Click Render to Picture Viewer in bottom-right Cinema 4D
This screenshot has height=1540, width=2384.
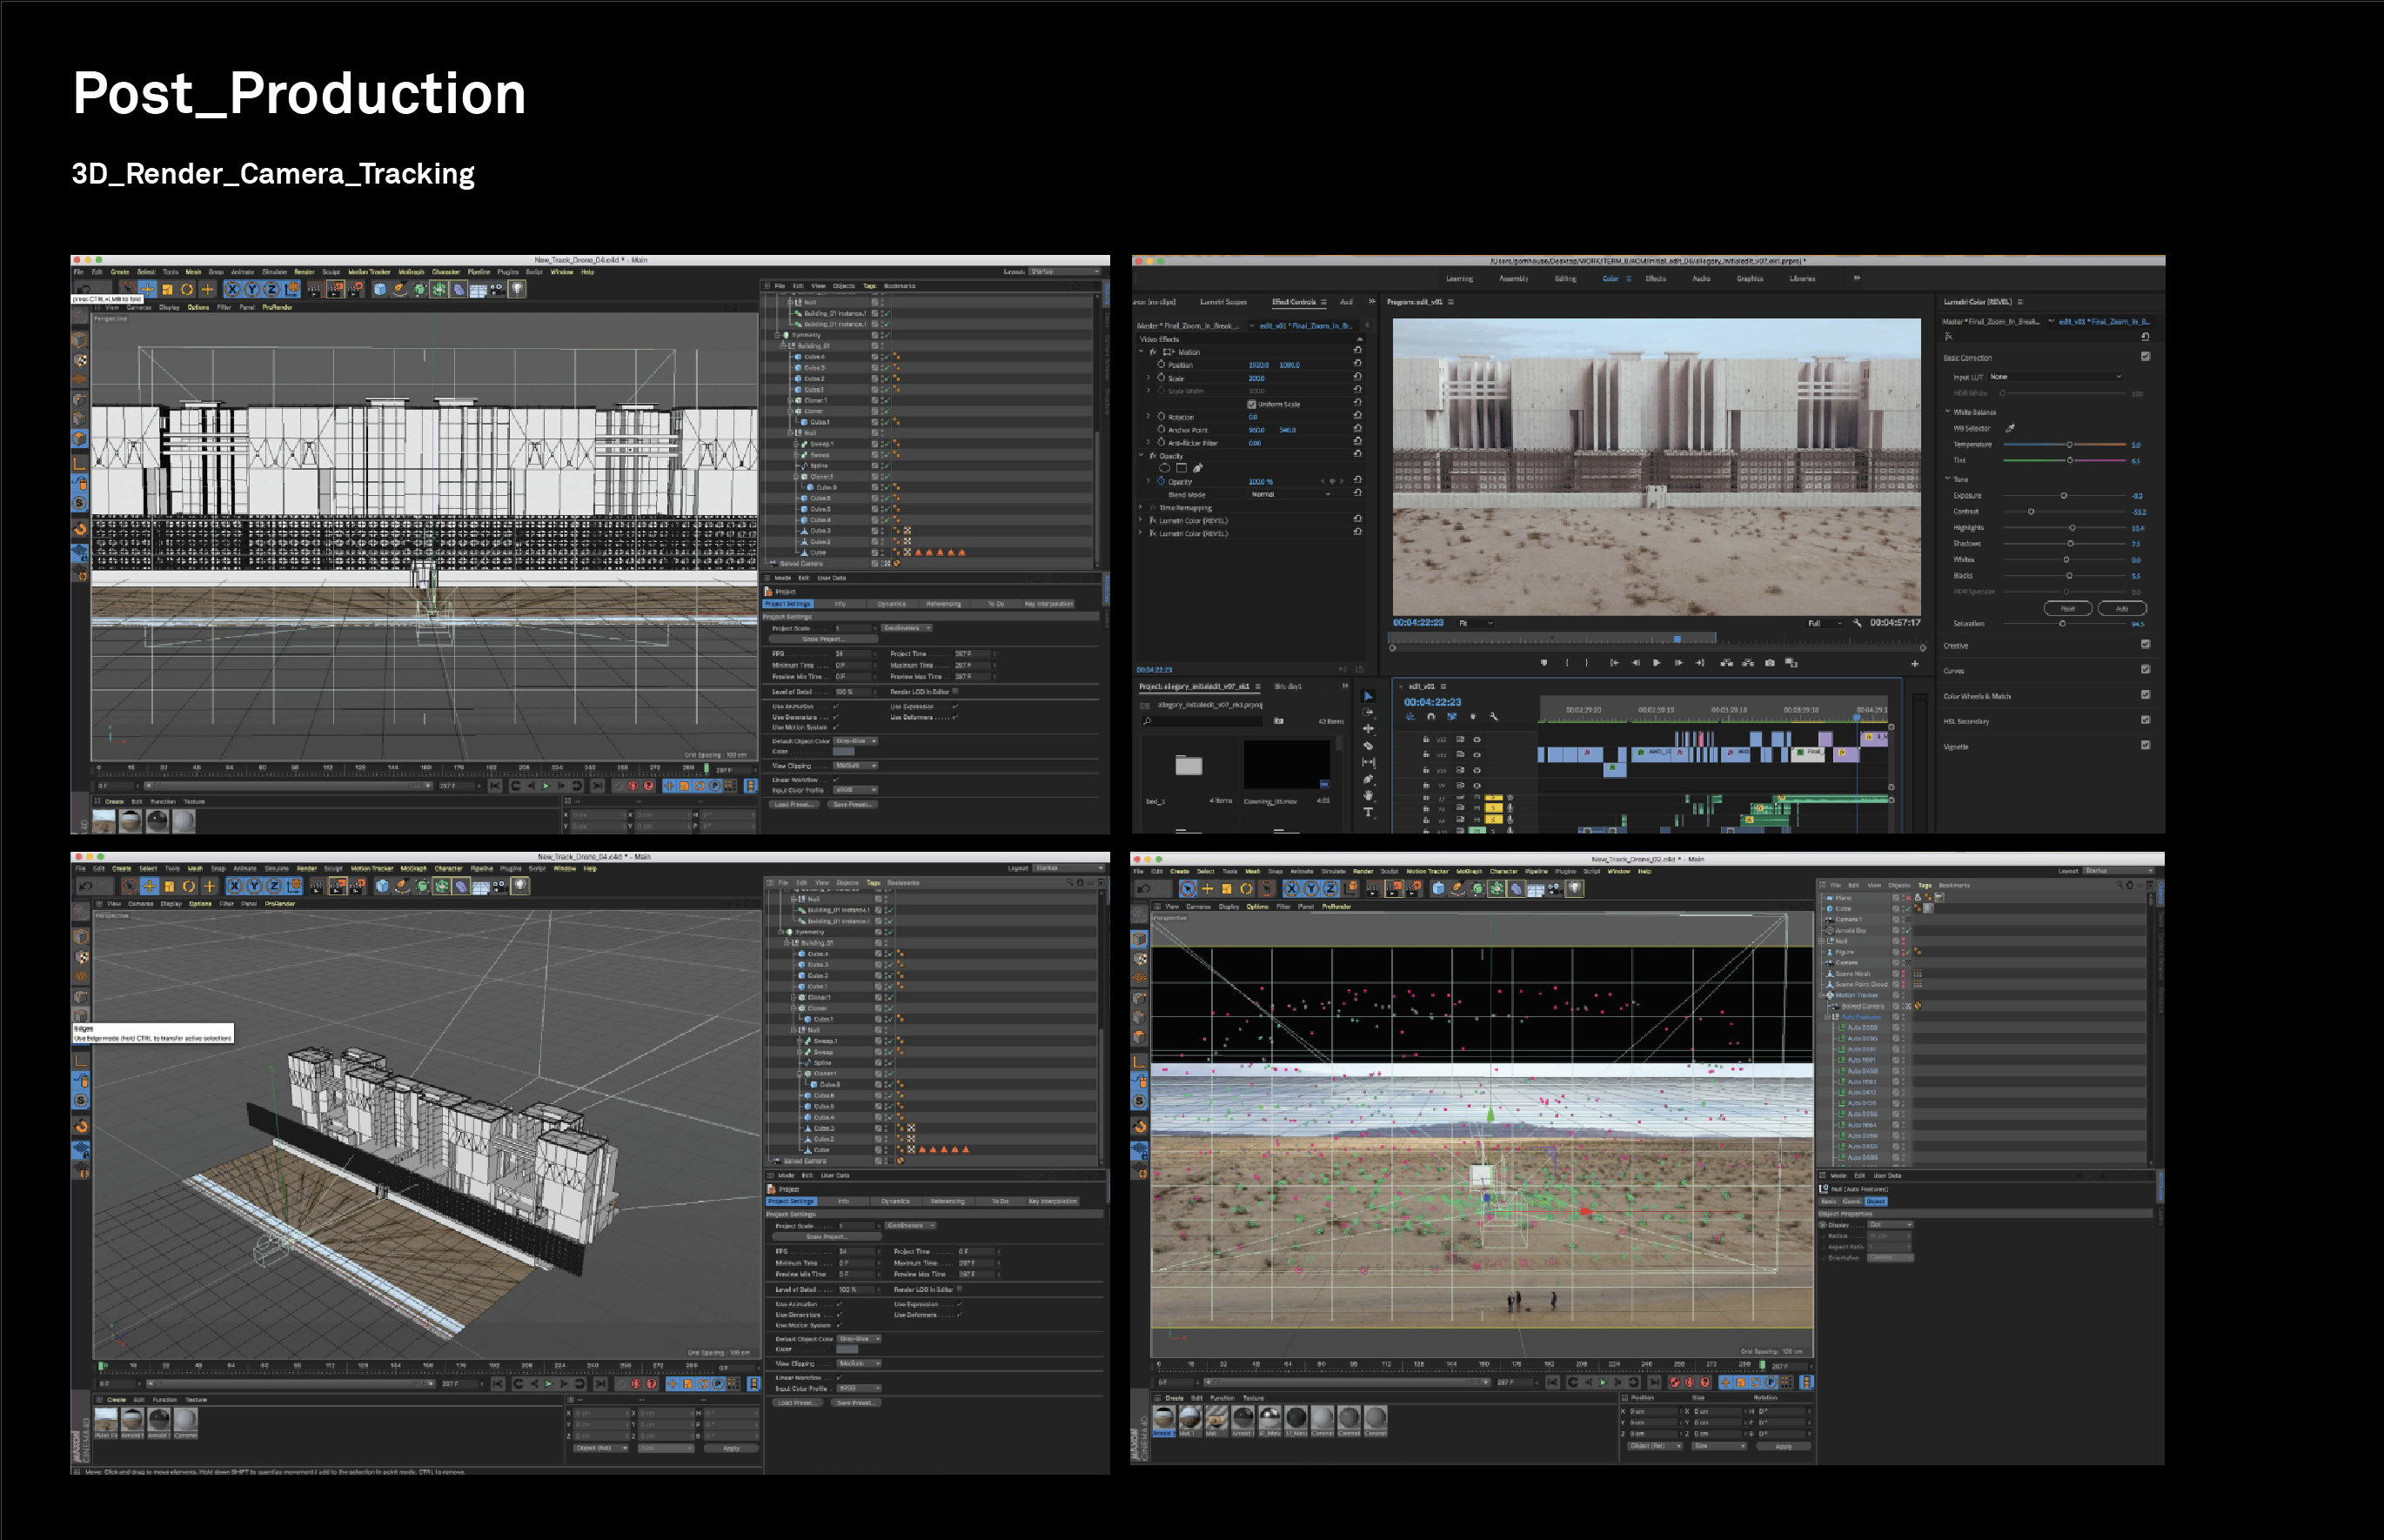click(1395, 888)
